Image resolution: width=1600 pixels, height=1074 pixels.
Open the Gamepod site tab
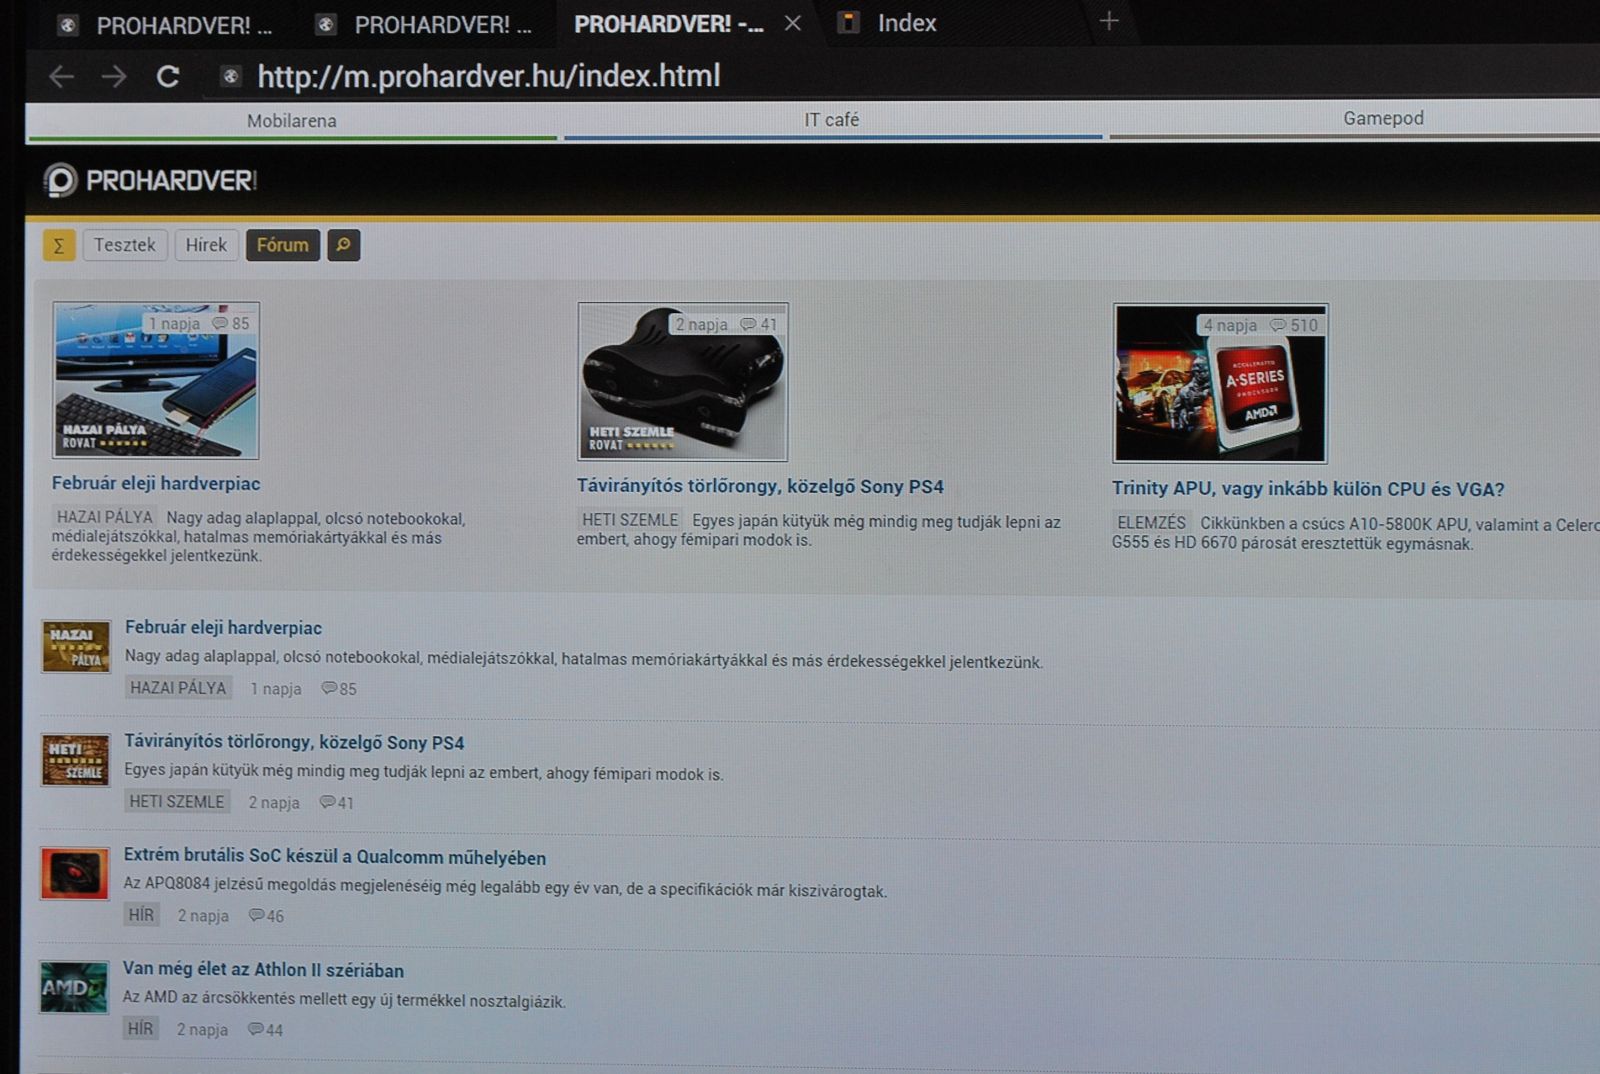(x=1383, y=118)
